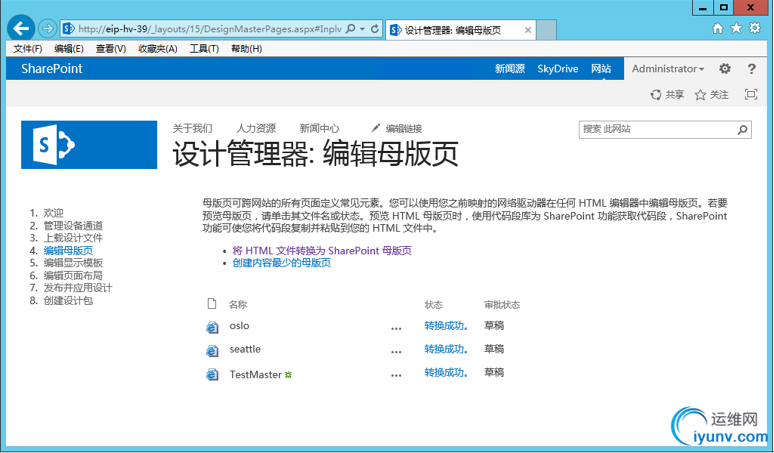Open the ellipsis menu for oslo
Screen dimensions: 774x453
pos(396,327)
